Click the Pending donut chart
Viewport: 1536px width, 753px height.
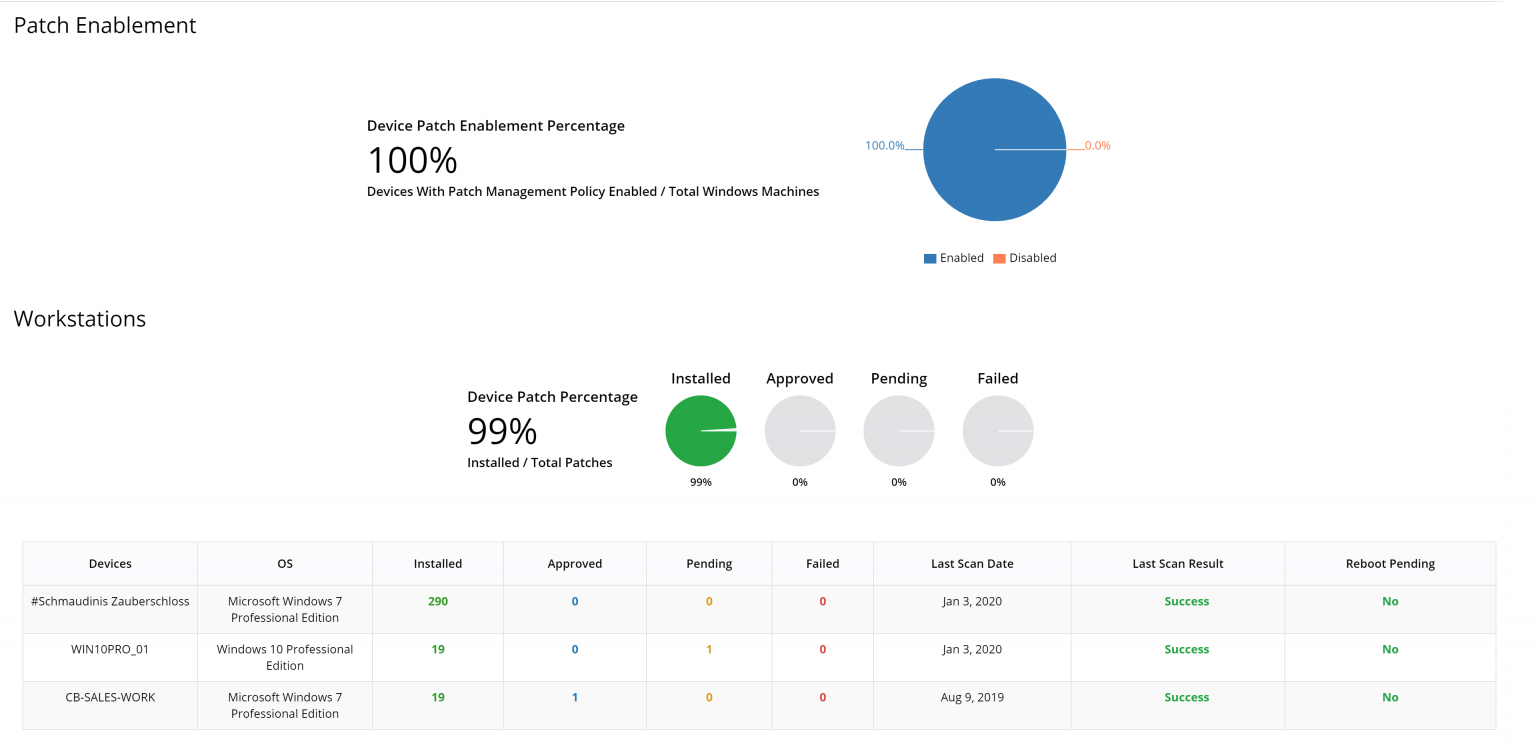click(x=898, y=429)
